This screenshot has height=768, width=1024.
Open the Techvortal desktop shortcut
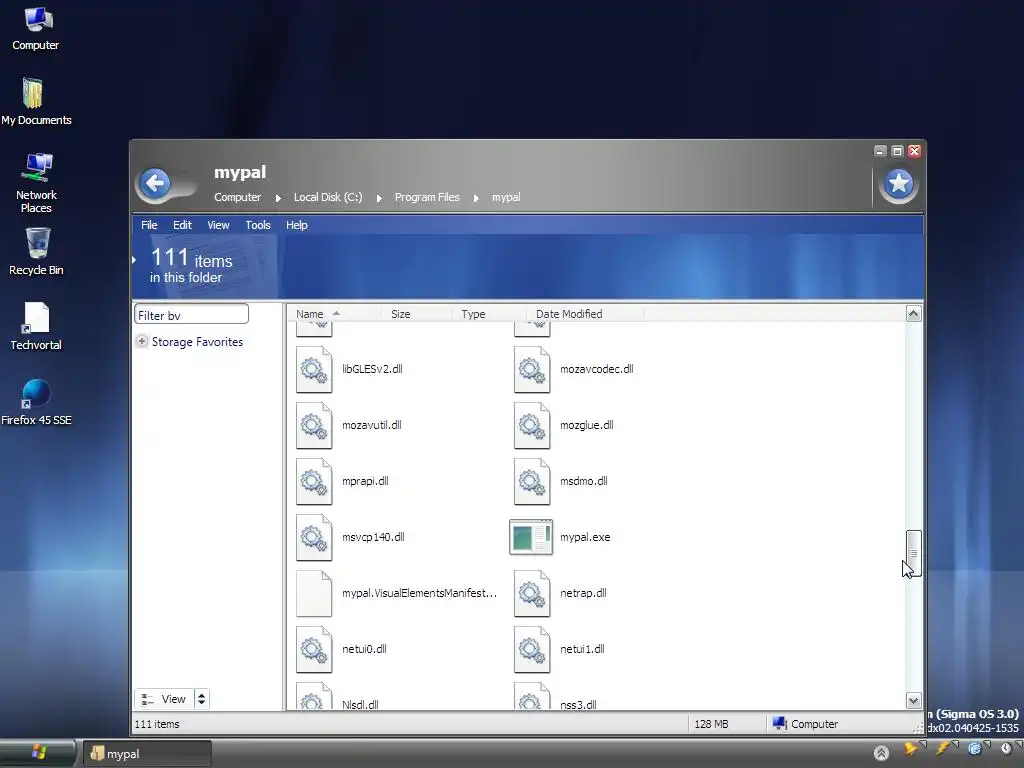[x=36, y=327]
